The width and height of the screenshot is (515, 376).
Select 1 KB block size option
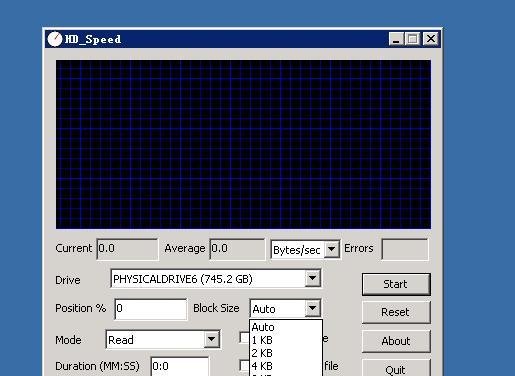(x=286, y=340)
